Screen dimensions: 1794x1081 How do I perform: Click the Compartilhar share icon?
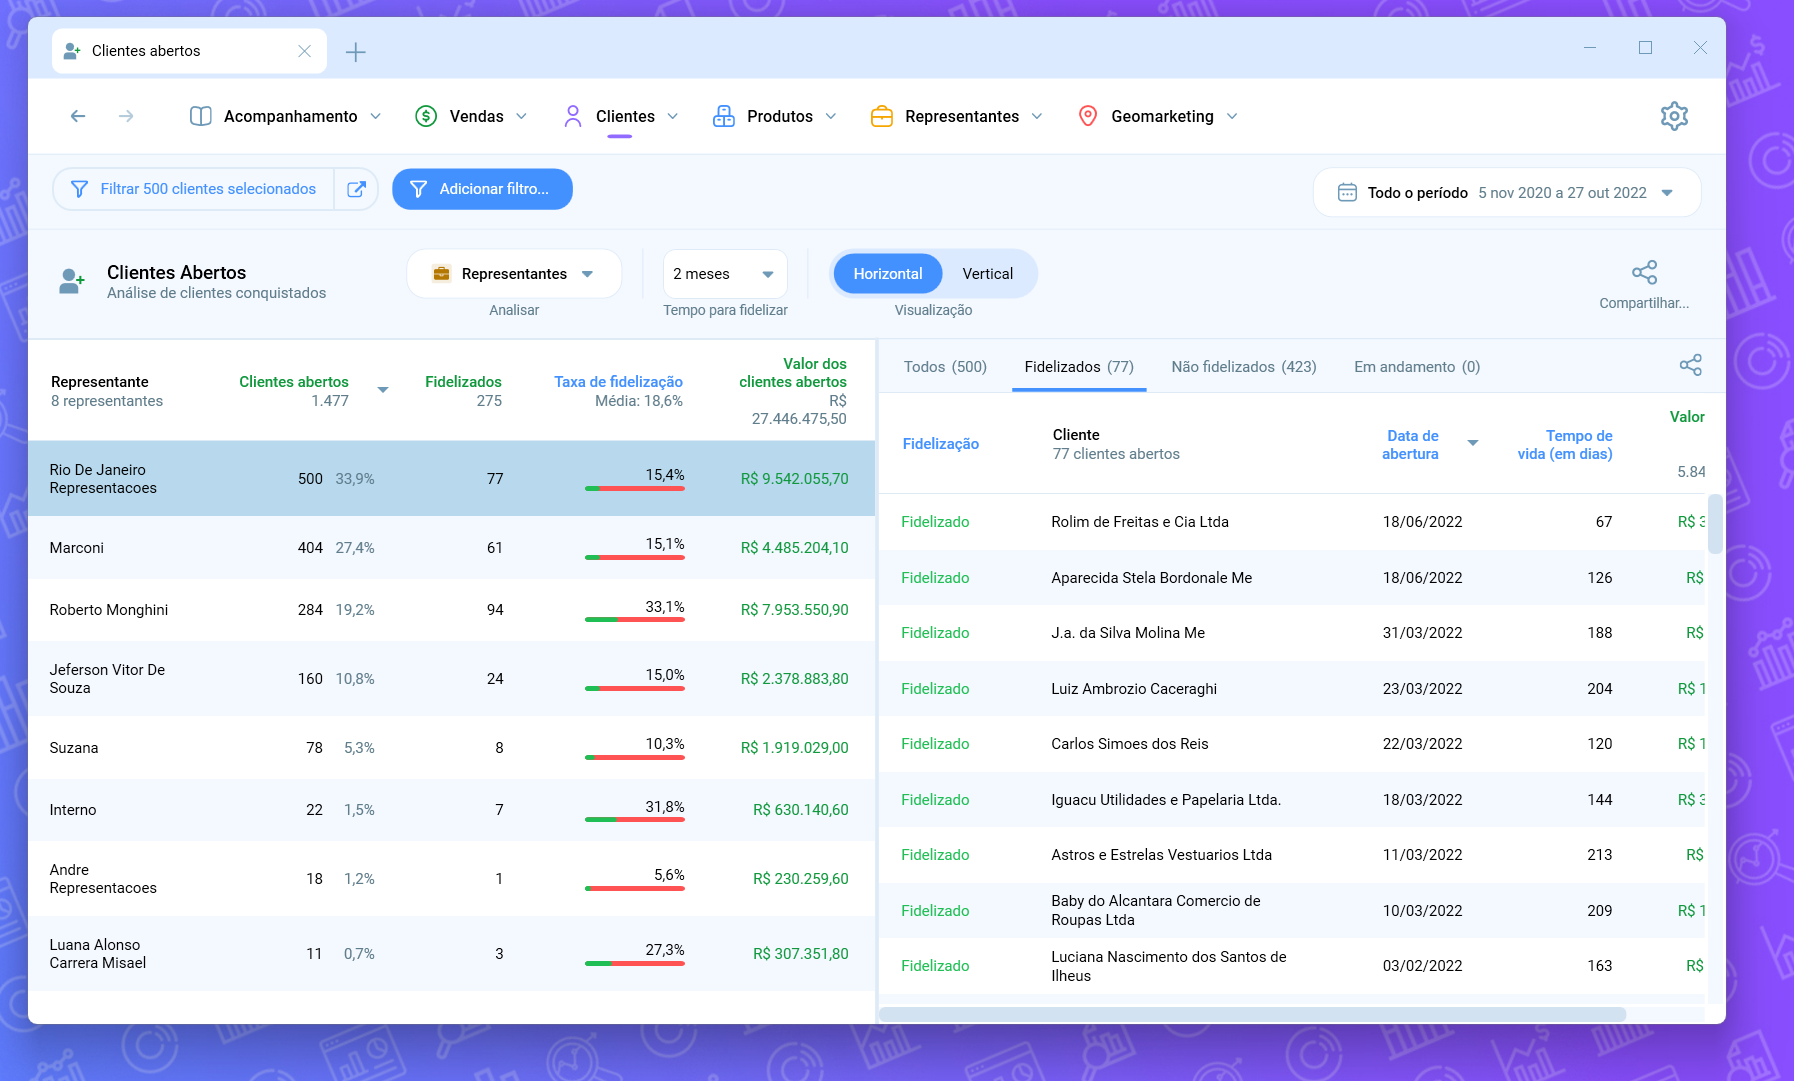(x=1644, y=273)
